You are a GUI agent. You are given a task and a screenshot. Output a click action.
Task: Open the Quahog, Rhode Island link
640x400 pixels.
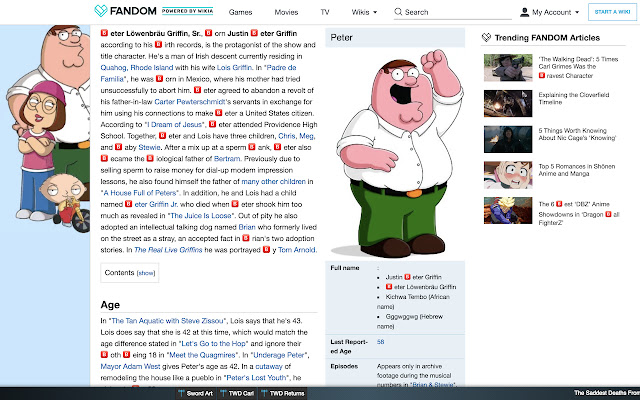click(x=137, y=67)
